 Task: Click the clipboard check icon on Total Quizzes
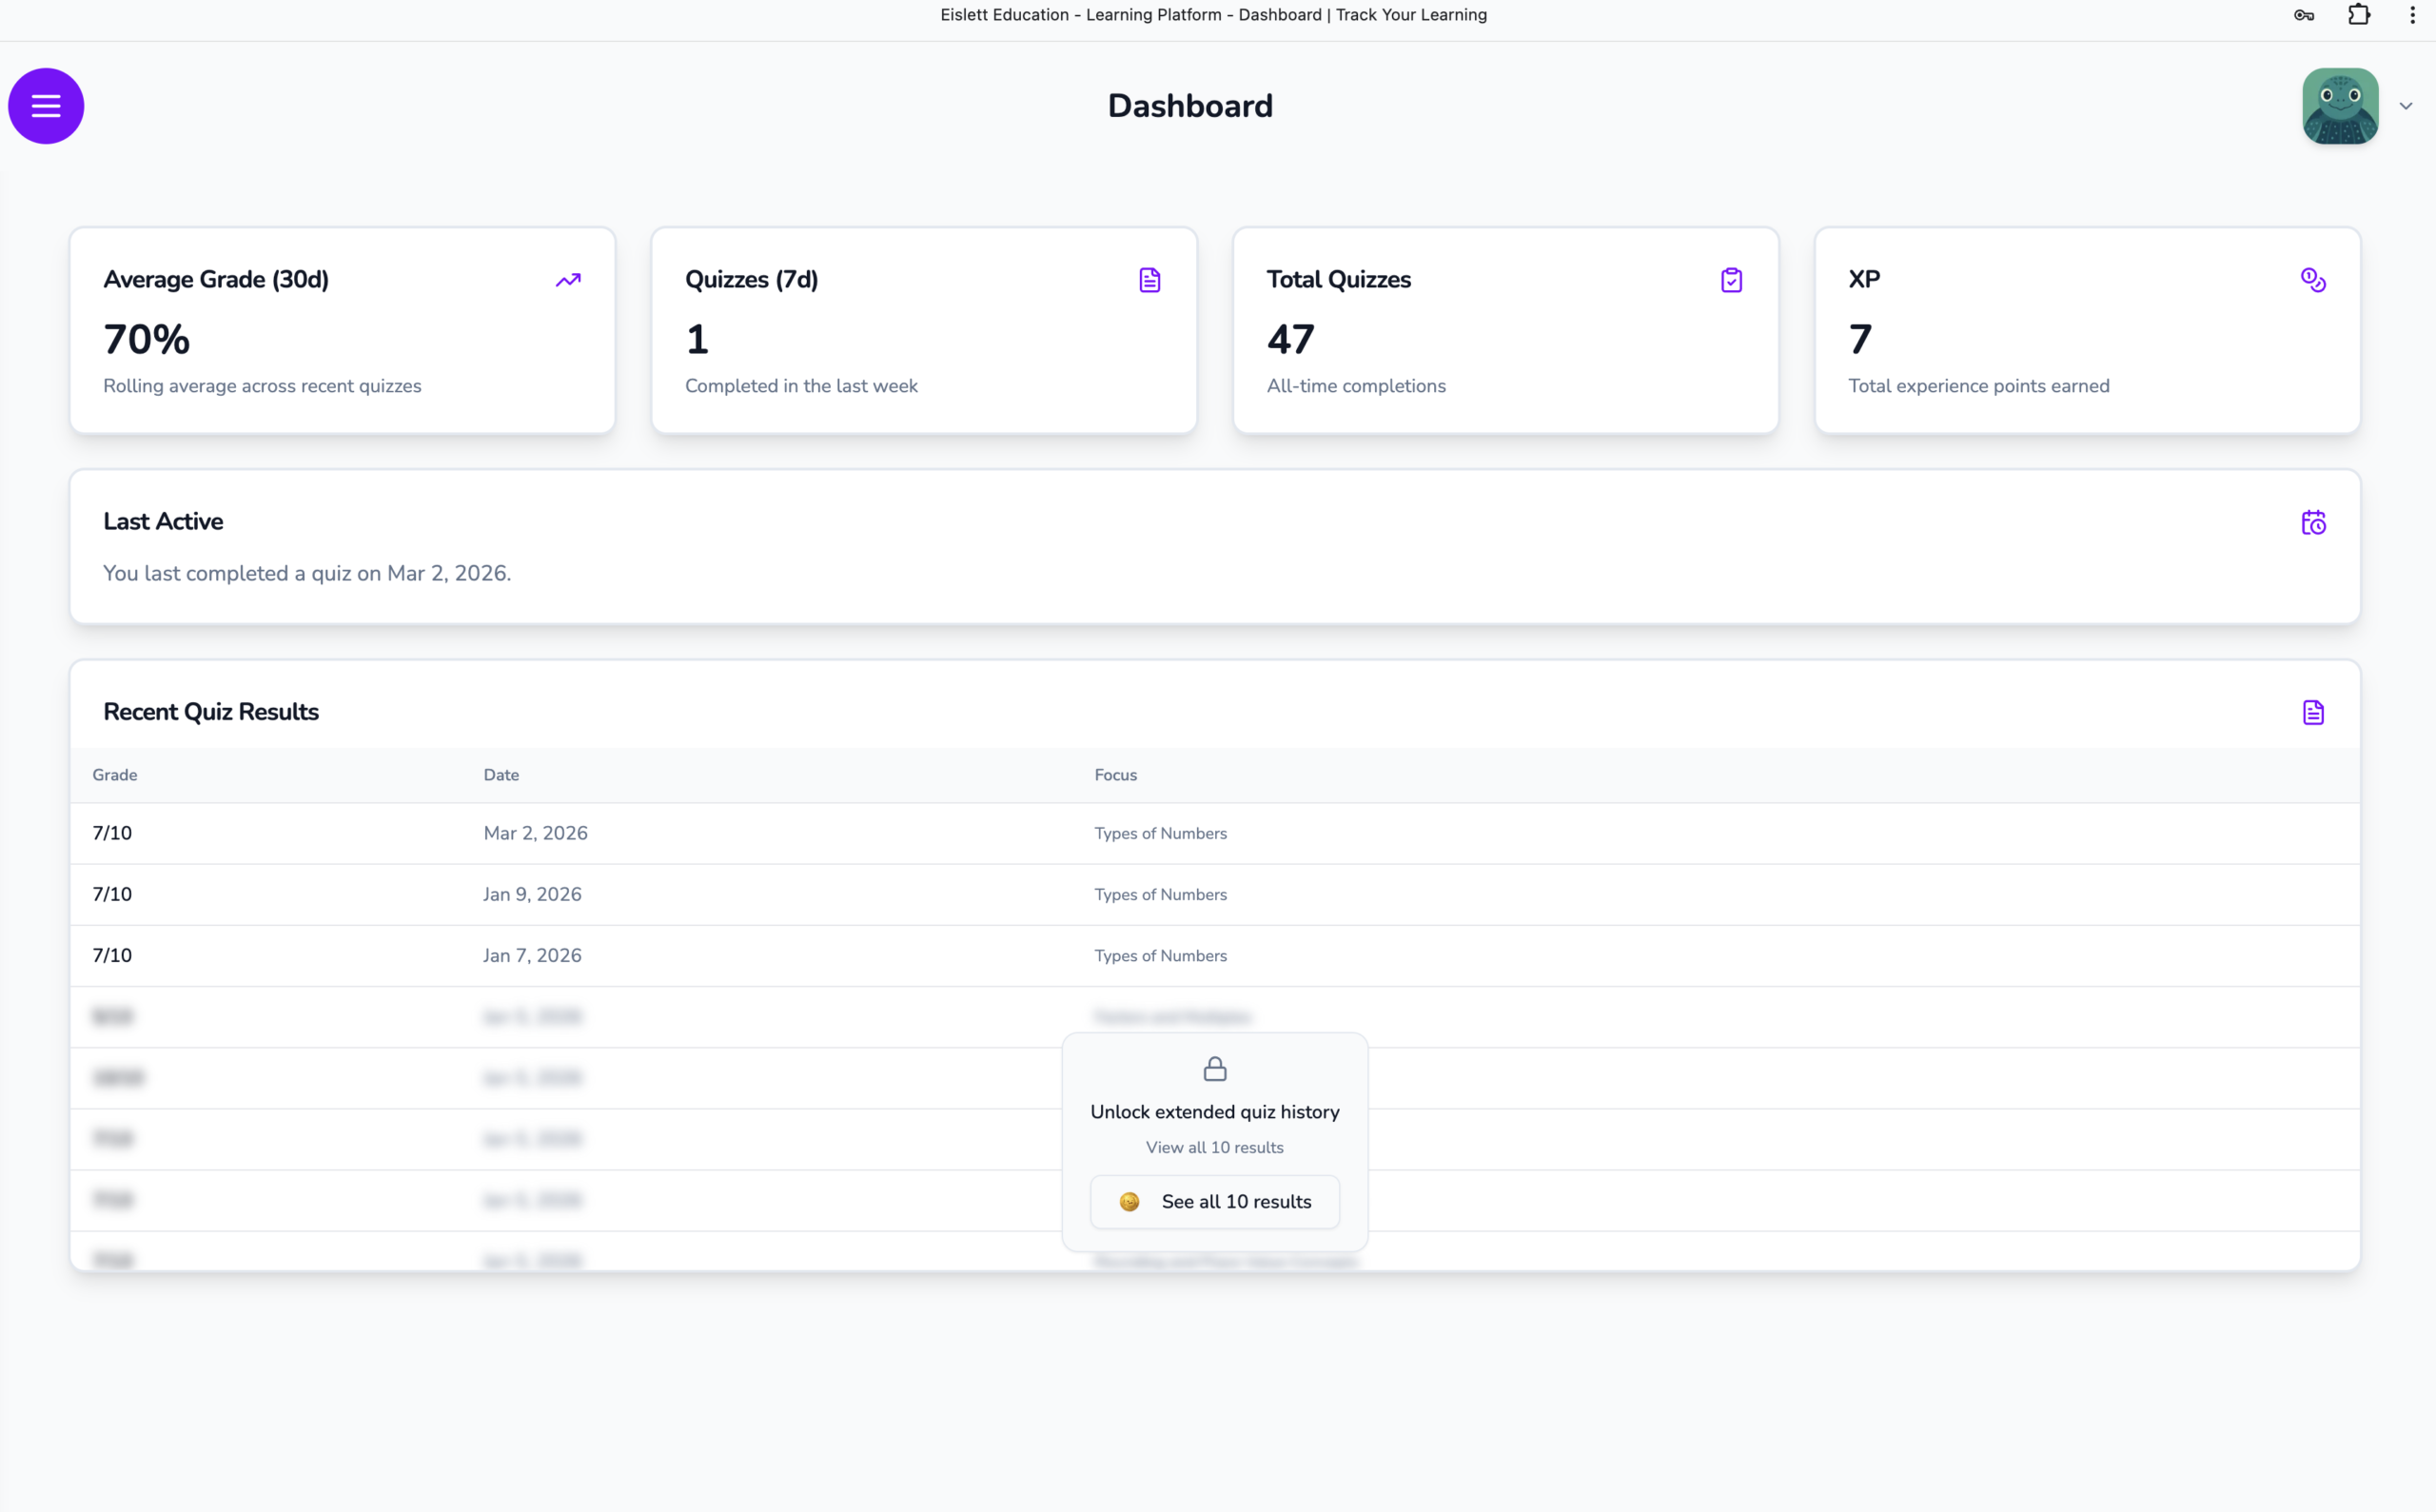1731,280
